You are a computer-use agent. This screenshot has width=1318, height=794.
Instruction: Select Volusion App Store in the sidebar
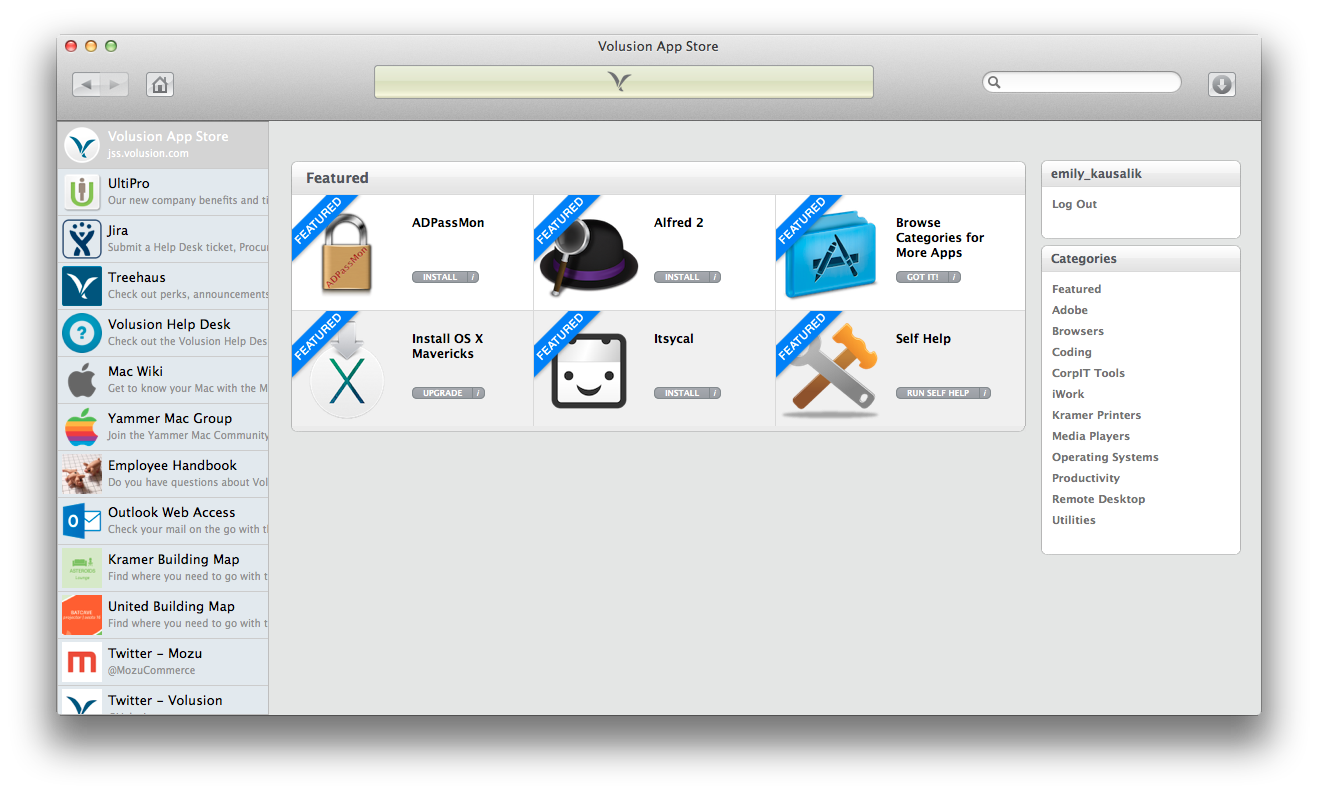click(x=163, y=145)
